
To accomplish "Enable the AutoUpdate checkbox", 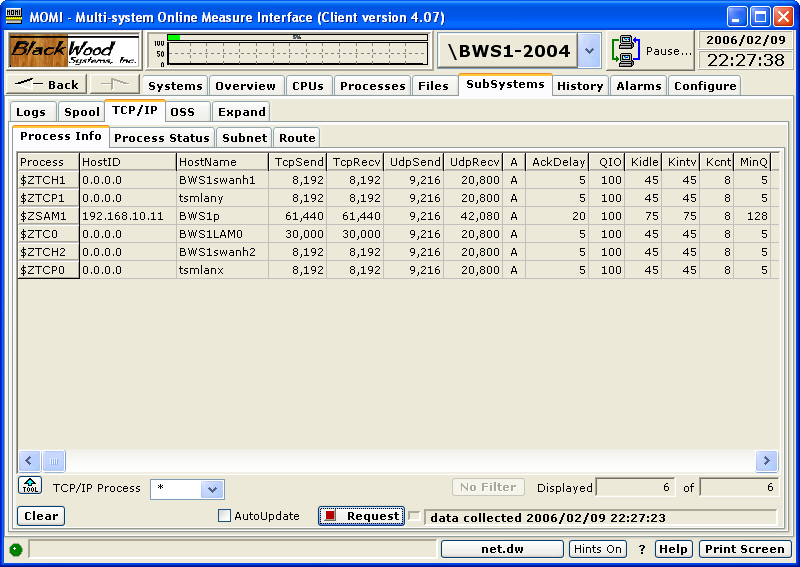I will (225, 516).
